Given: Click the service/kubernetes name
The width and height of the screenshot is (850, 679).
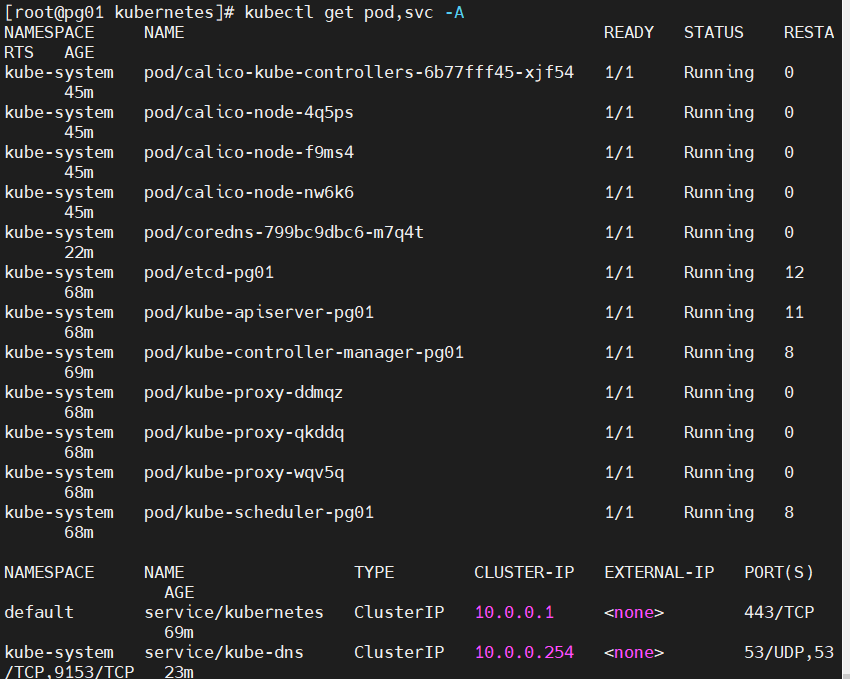Looking at the screenshot, I should click(x=233, y=612).
